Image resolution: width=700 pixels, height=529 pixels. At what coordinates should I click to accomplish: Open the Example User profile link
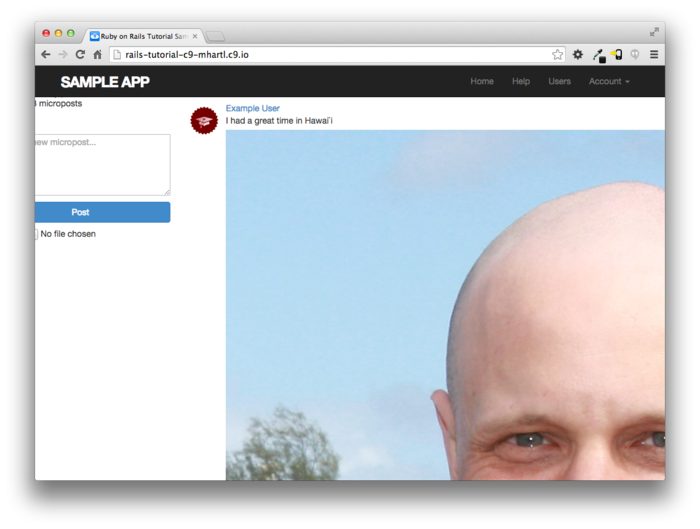(x=252, y=108)
